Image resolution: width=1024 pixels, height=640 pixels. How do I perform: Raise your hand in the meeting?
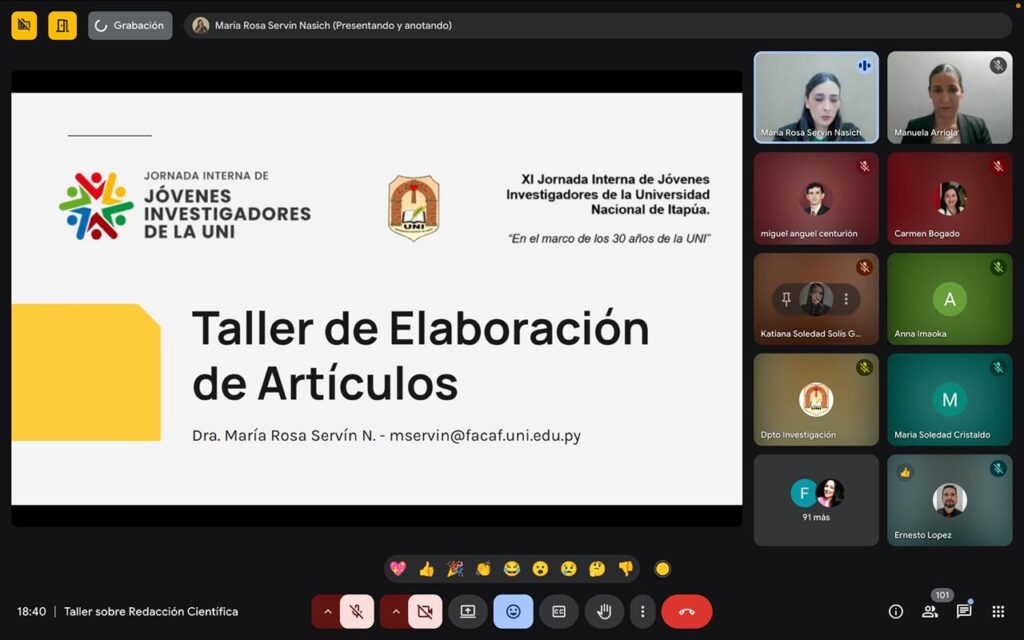(x=604, y=611)
